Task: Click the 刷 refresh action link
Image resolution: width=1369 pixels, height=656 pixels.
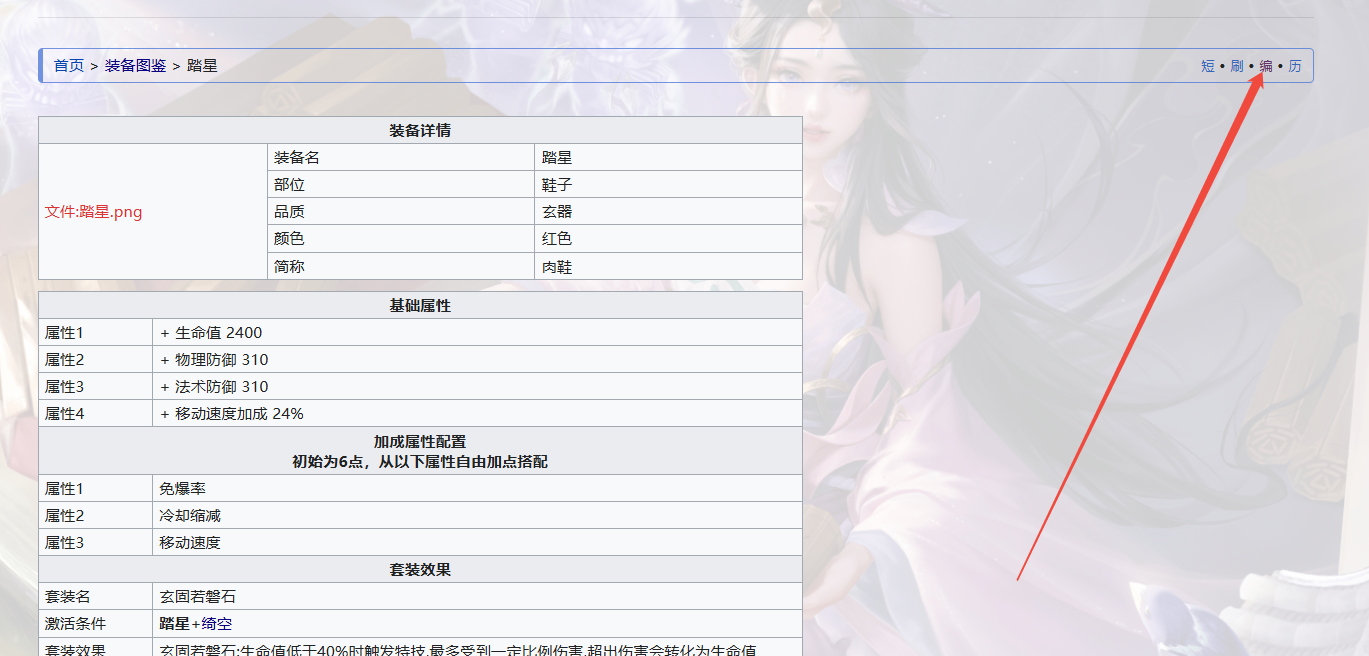Action: (1237, 66)
